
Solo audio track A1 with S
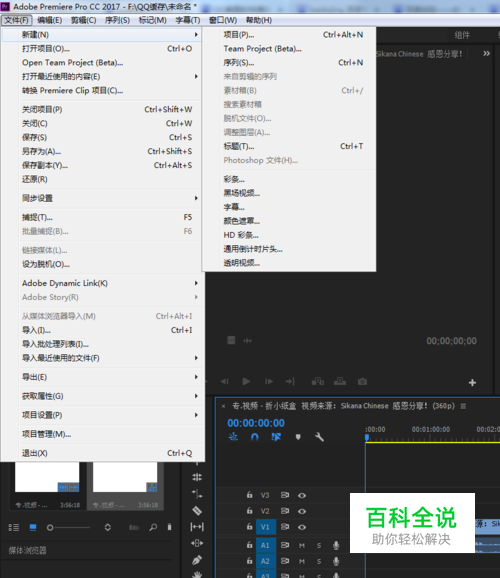pyautogui.click(x=319, y=546)
